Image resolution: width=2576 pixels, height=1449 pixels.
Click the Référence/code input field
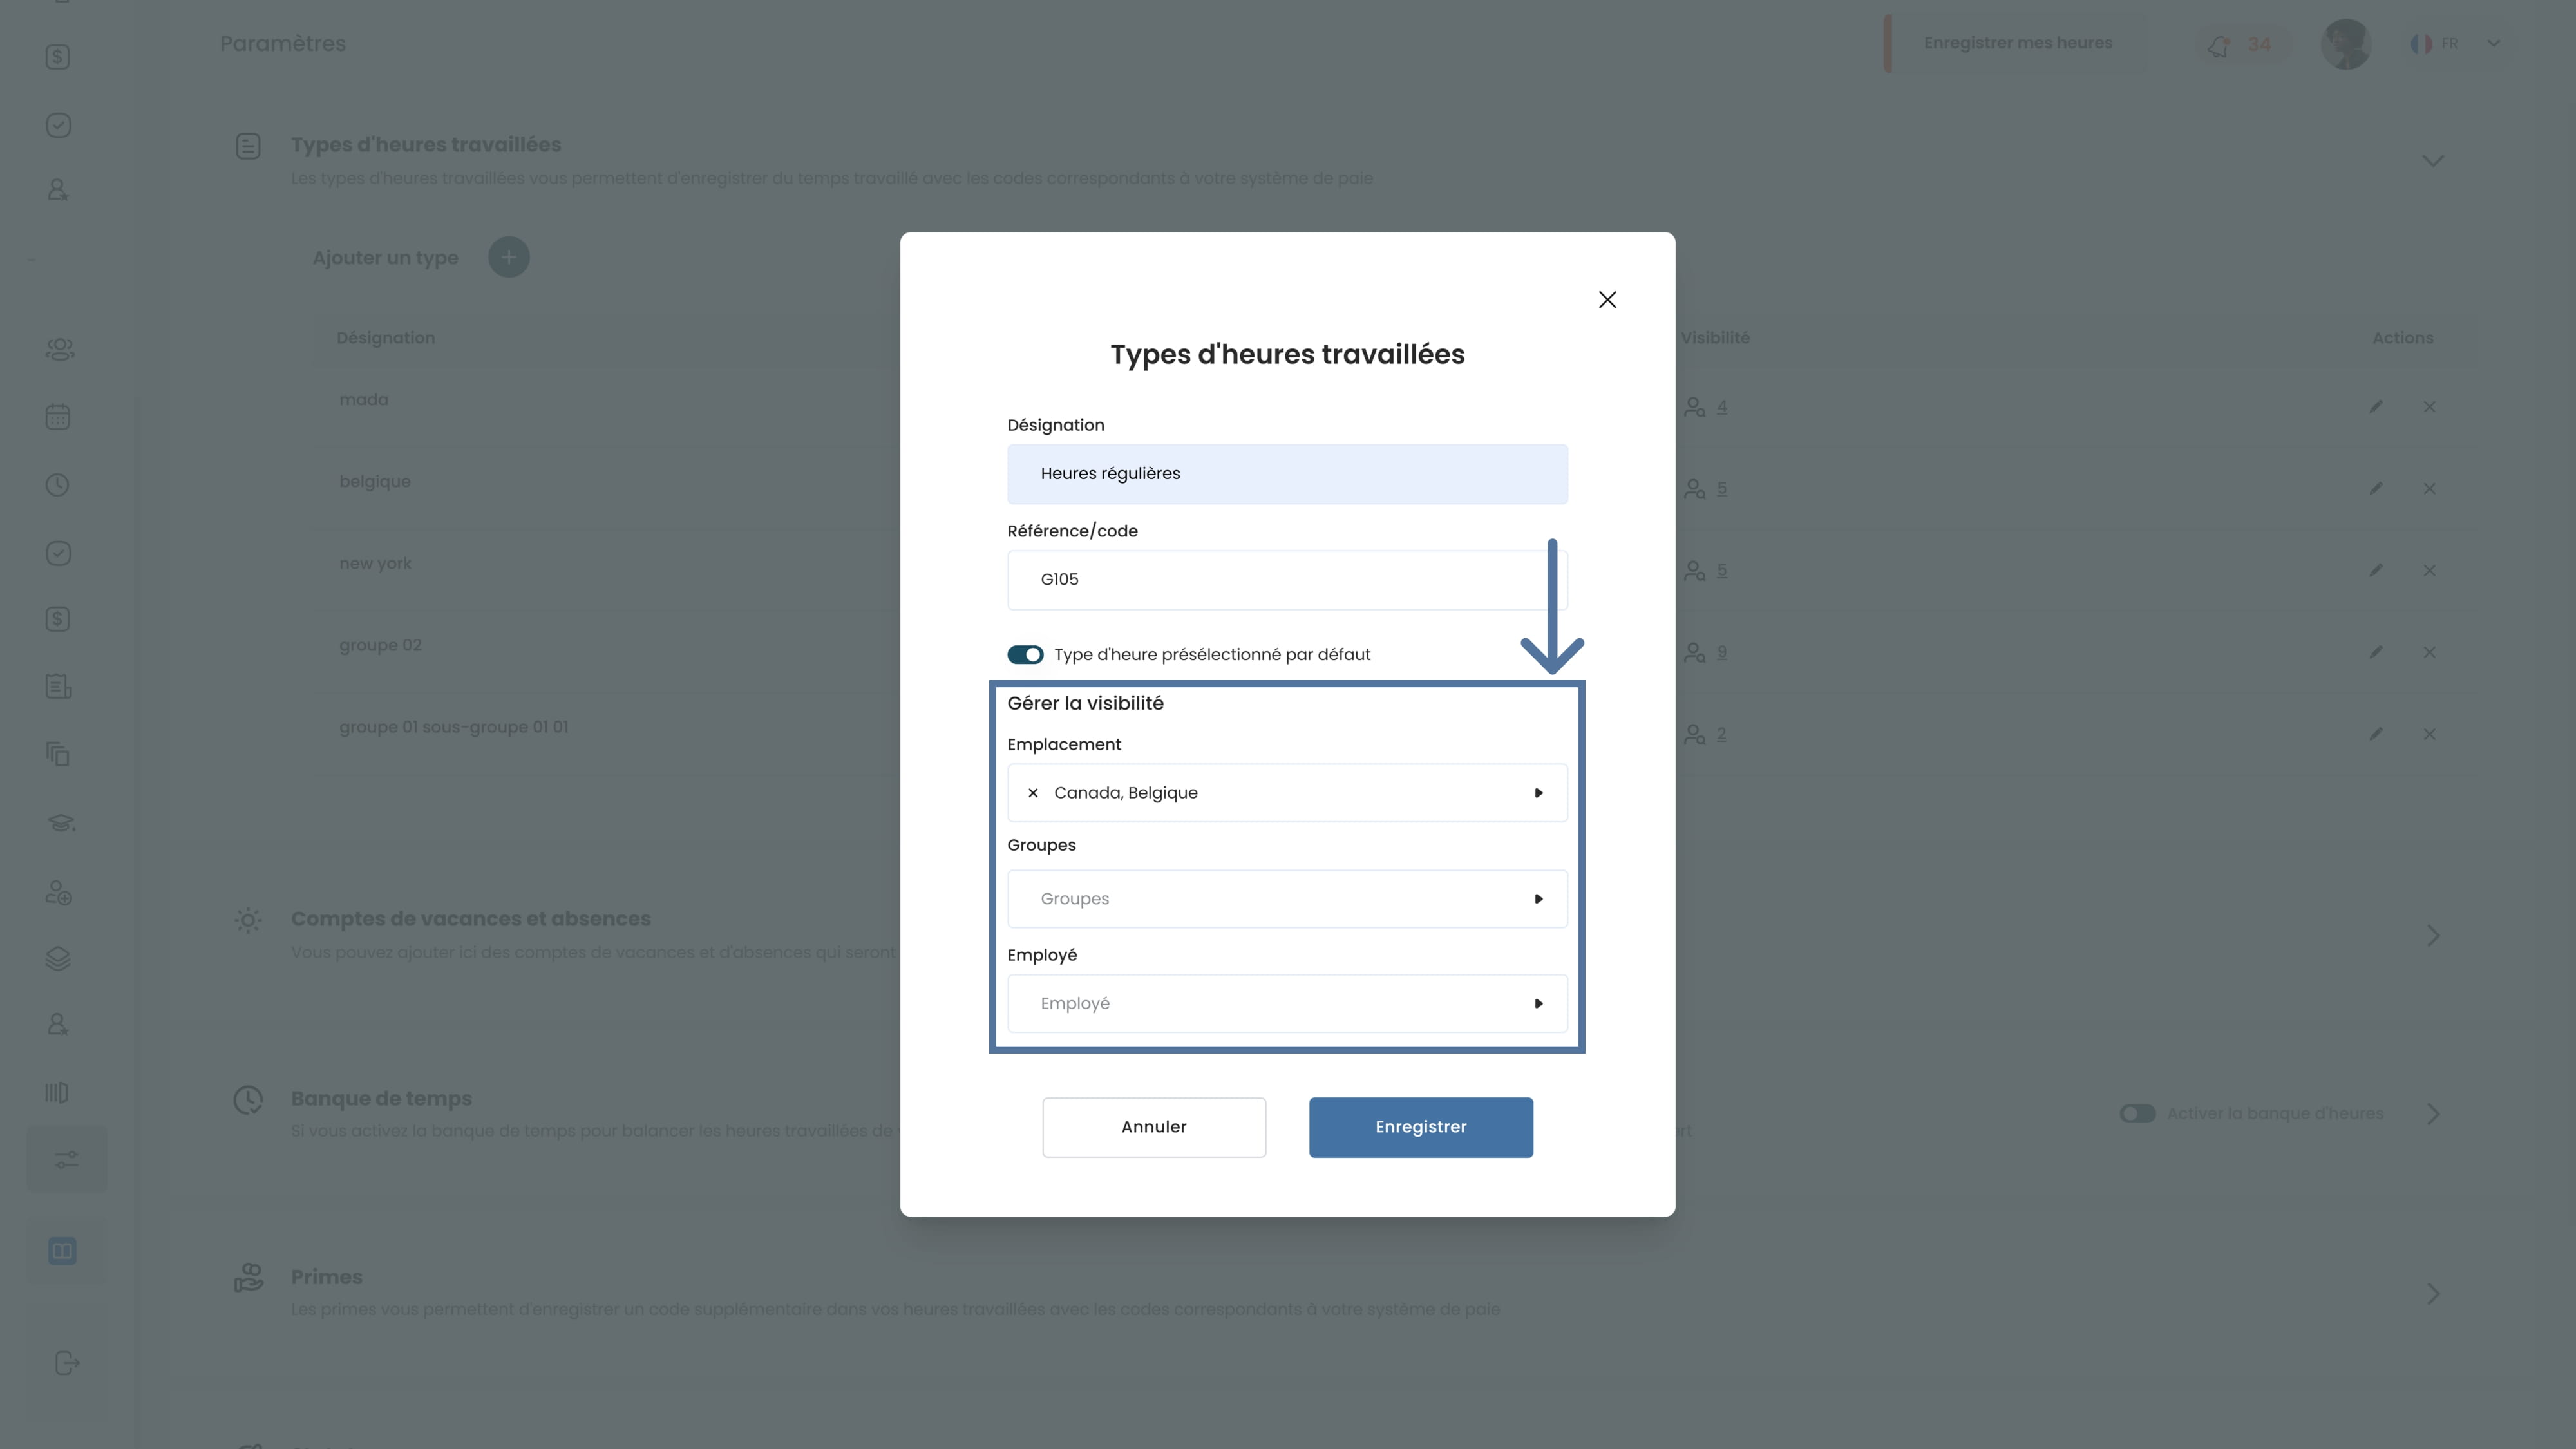point(1280,580)
